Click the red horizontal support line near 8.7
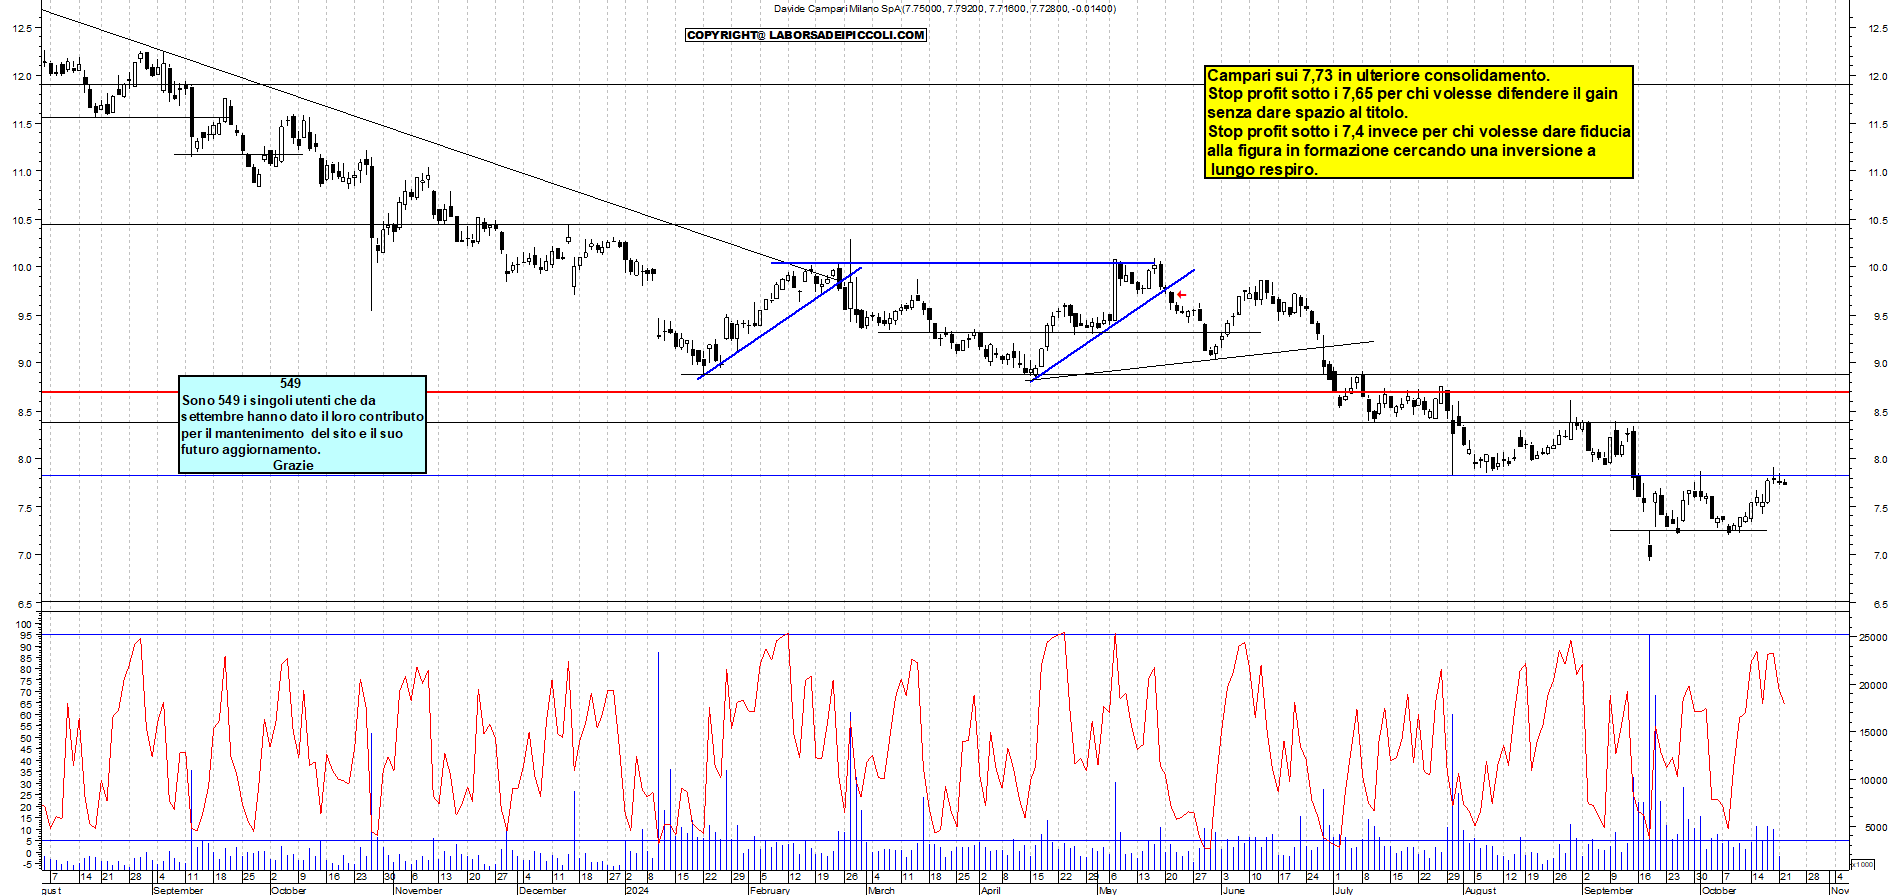This screenshot has width=1890, height=895. 945,392
